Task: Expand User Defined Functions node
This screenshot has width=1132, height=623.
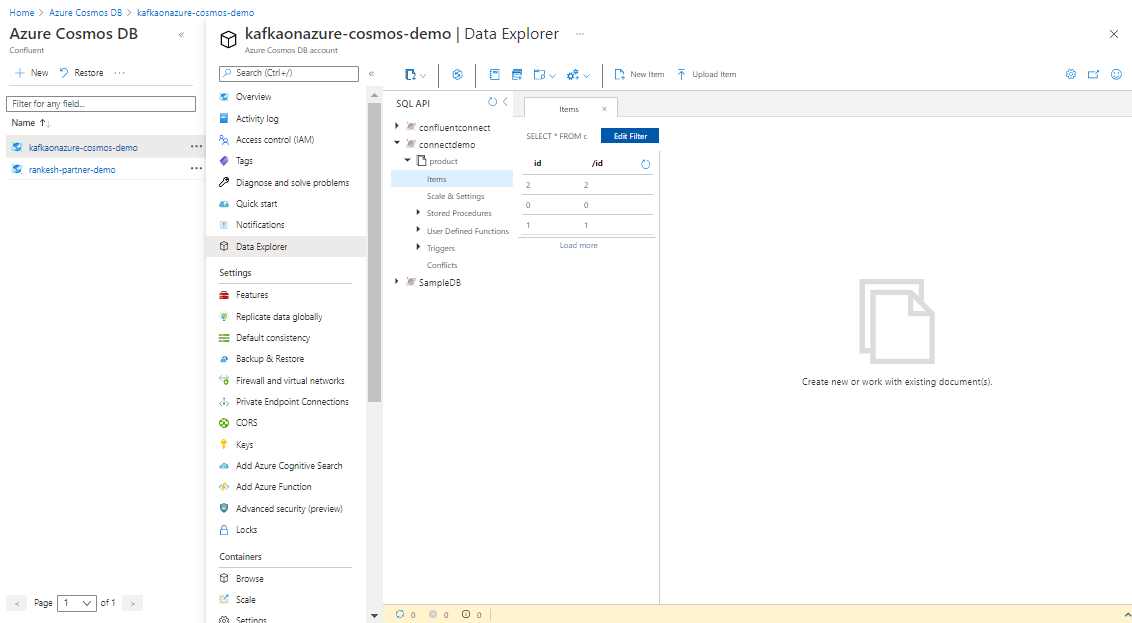Action: (418, 230)
